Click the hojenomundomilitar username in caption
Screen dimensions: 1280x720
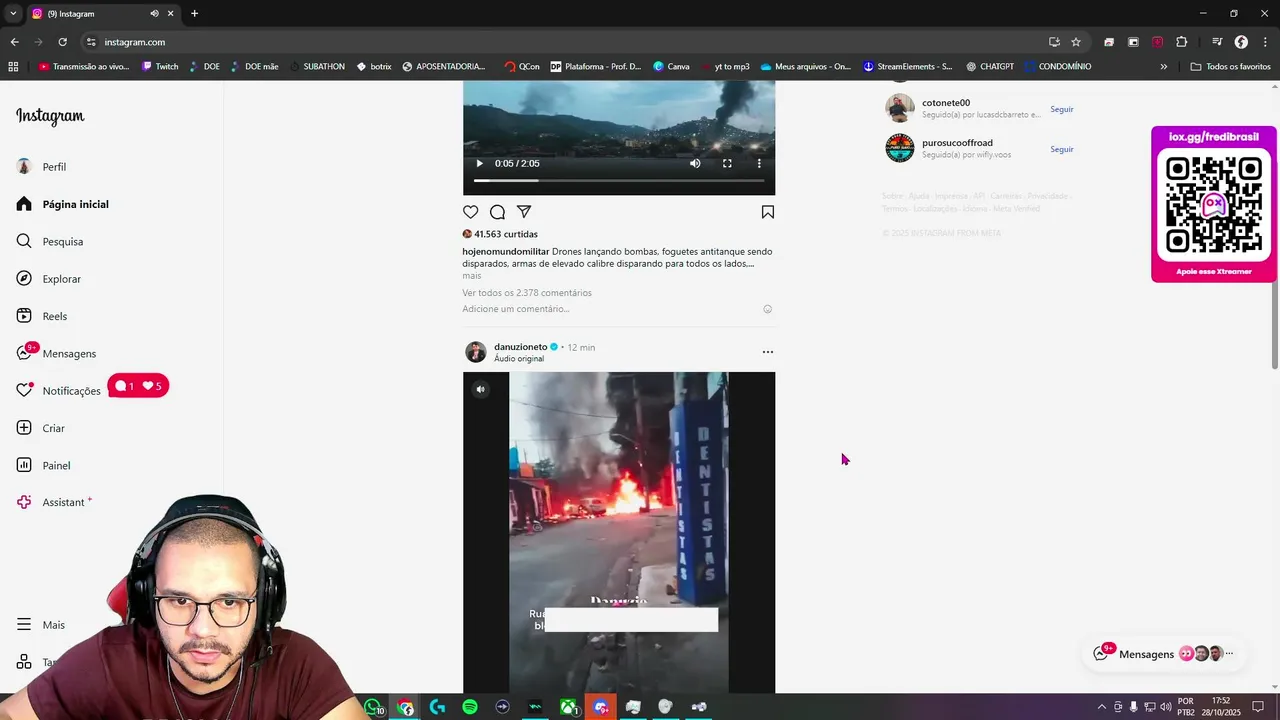505,252
